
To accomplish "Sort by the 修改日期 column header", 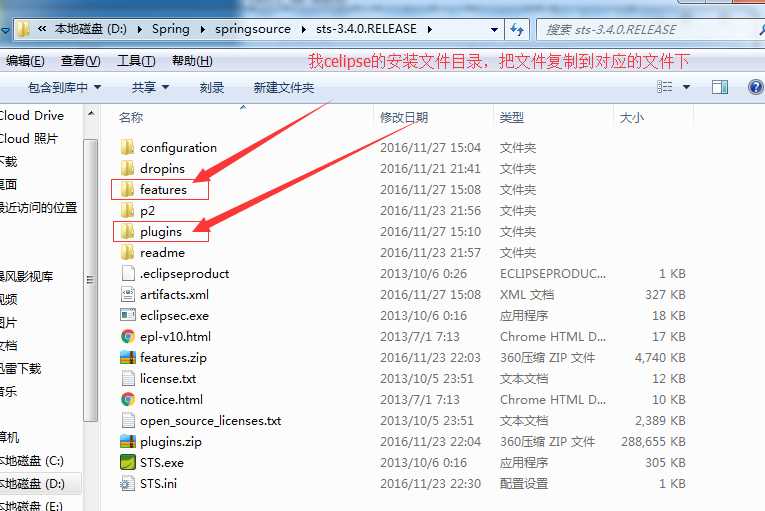I will click(x=404, y=117).
